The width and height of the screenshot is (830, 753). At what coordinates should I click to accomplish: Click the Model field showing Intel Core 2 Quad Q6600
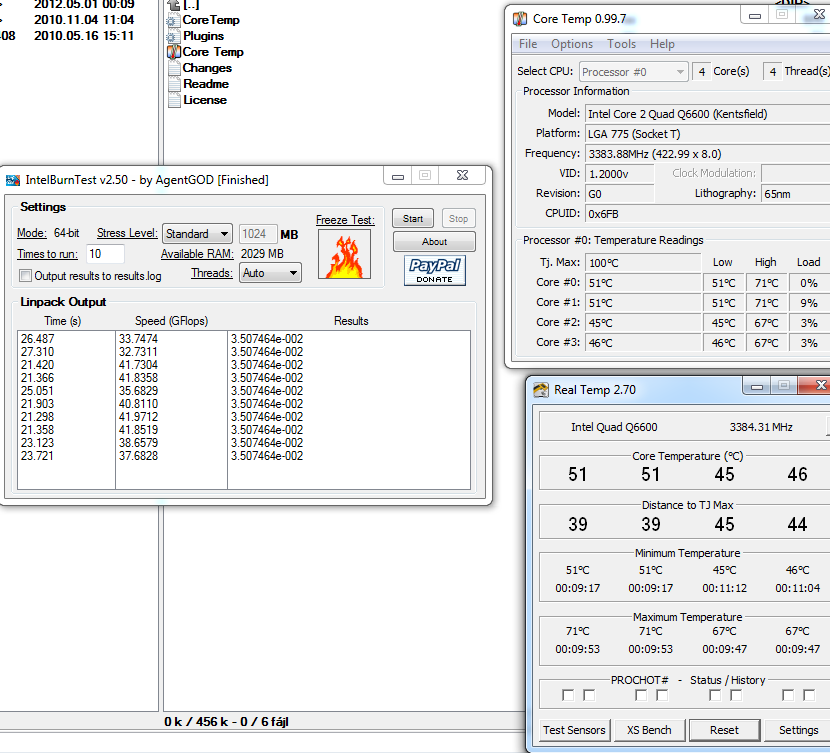click(707, 114)
